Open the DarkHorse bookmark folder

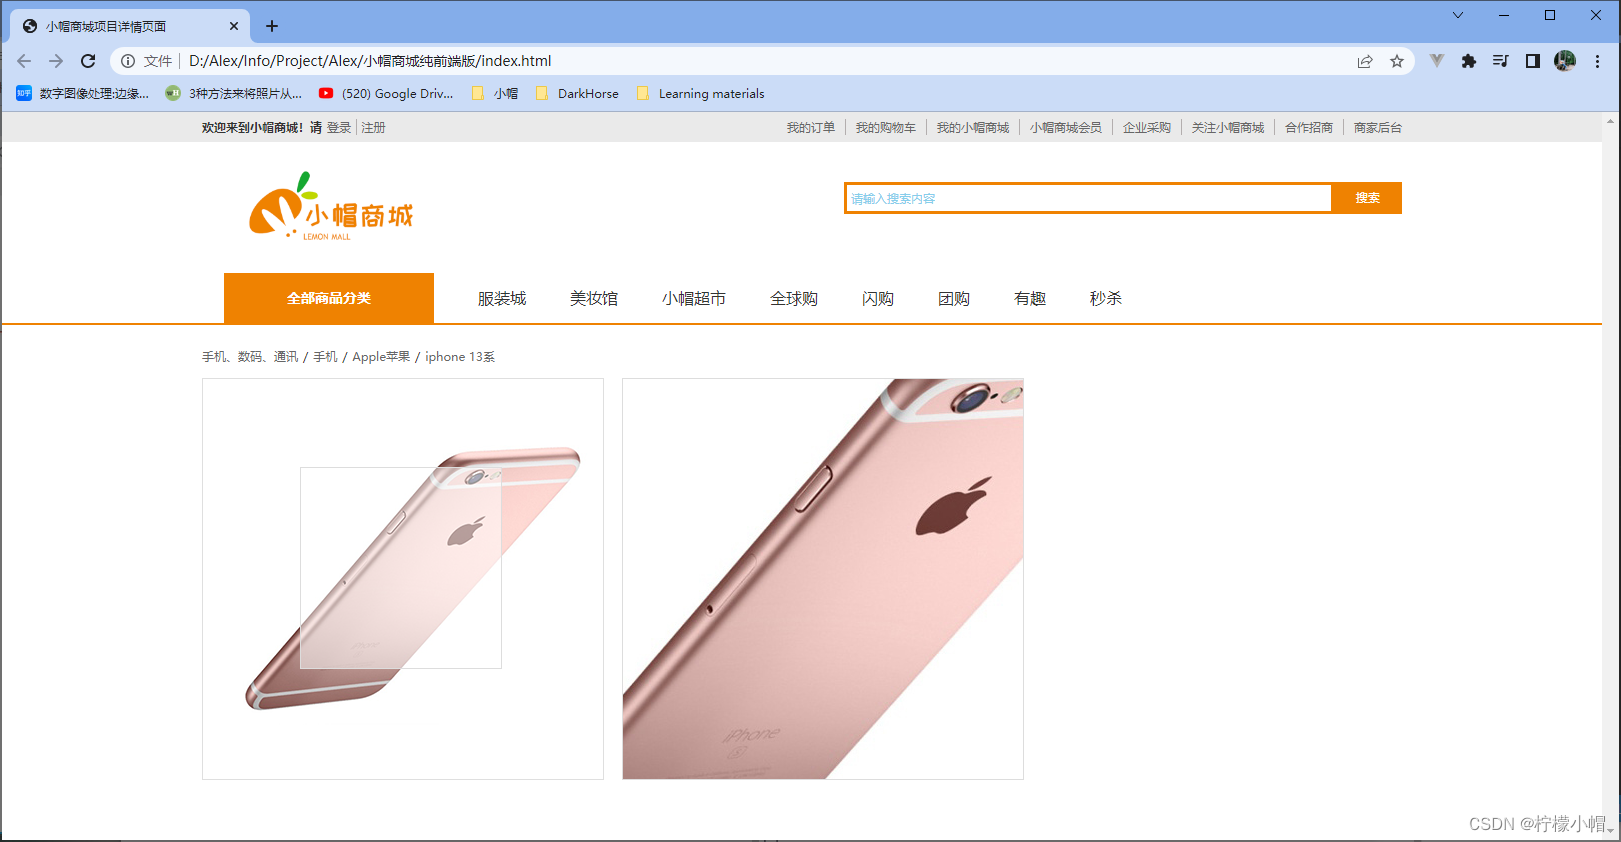tap(577, 93)
